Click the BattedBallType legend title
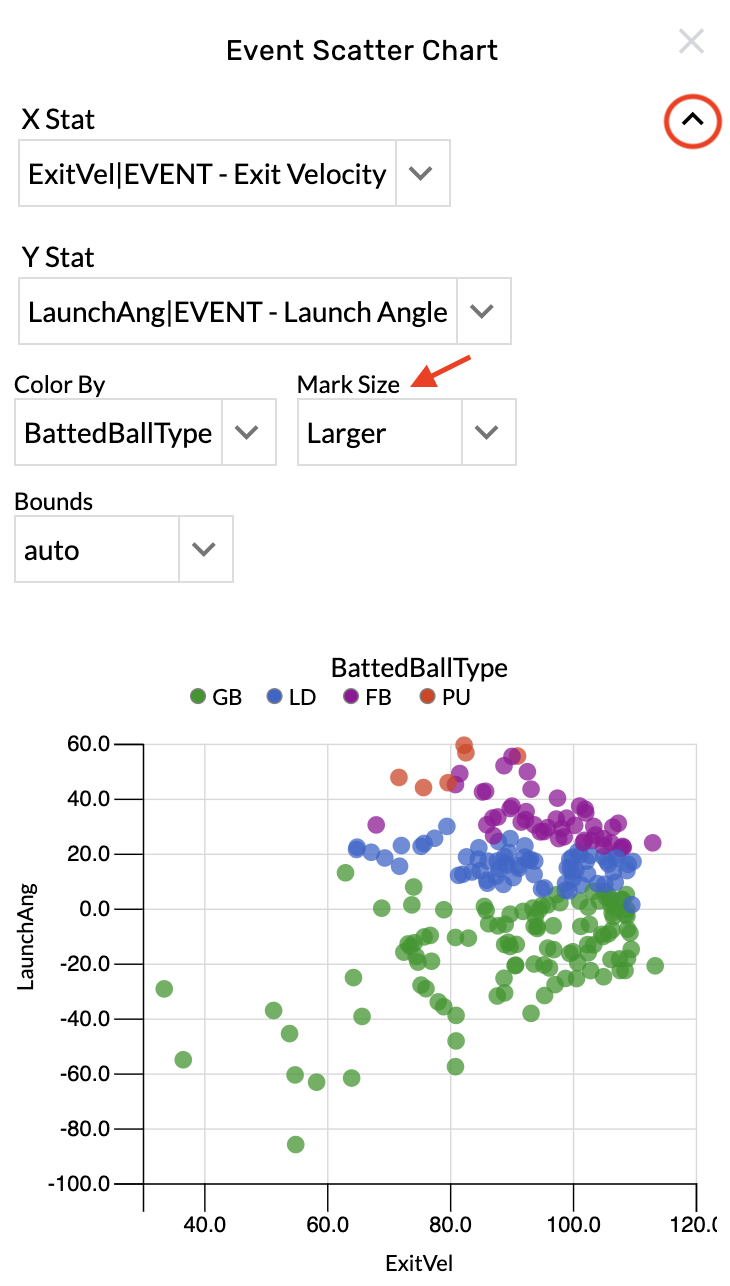The height and width of the screenshot is (1286, 730). (x=419, y=667)
